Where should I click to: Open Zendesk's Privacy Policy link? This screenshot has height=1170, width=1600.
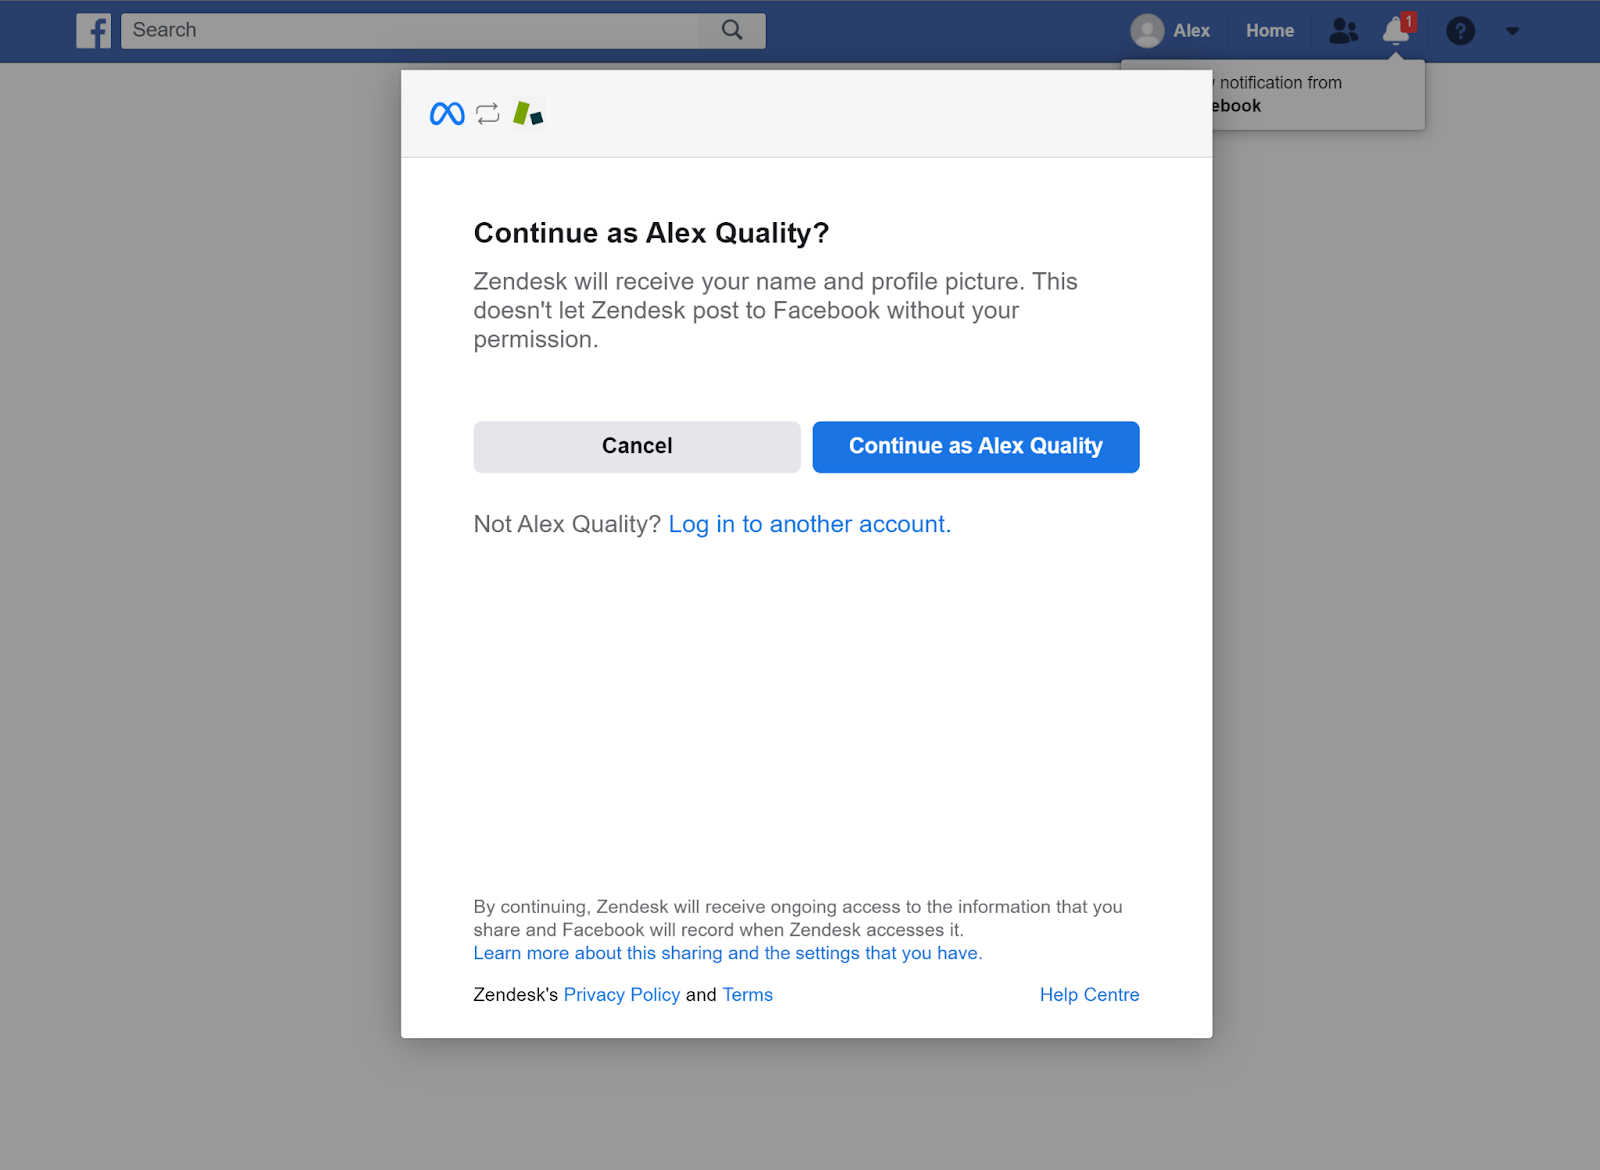click(621, 995)
